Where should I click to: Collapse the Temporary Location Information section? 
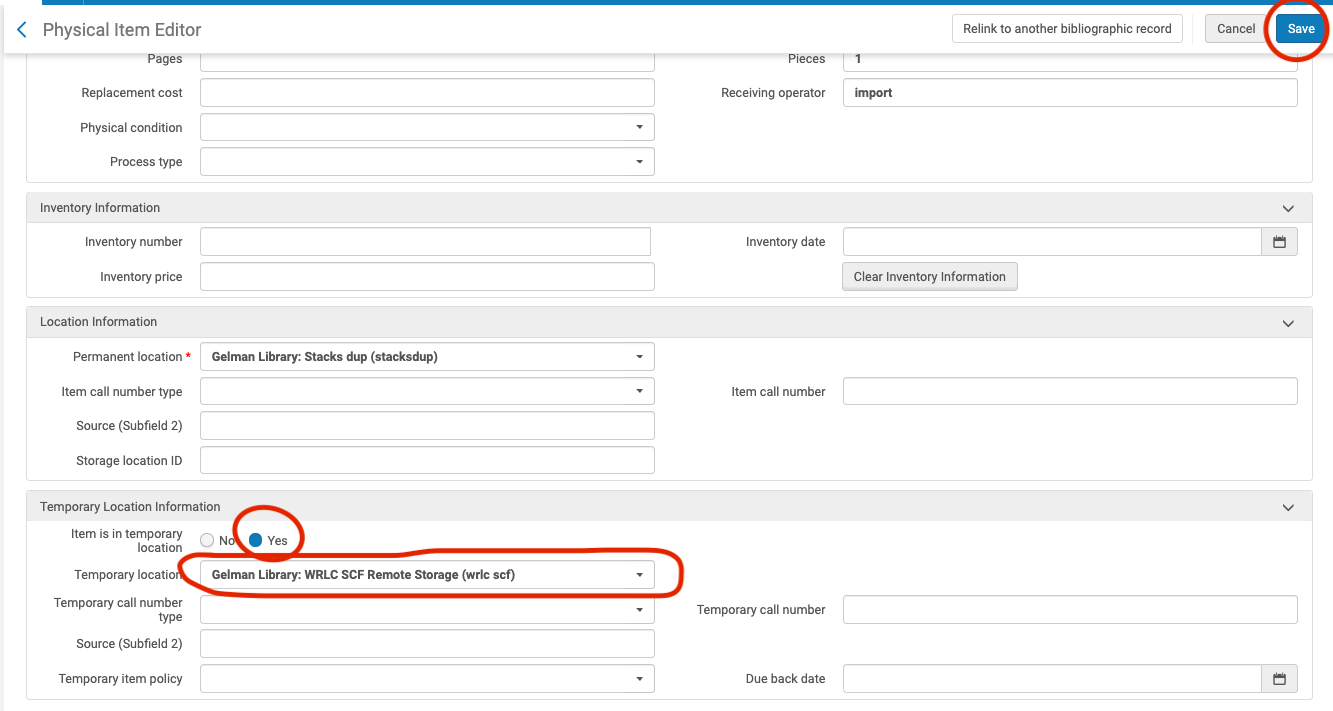[1288, 507]
